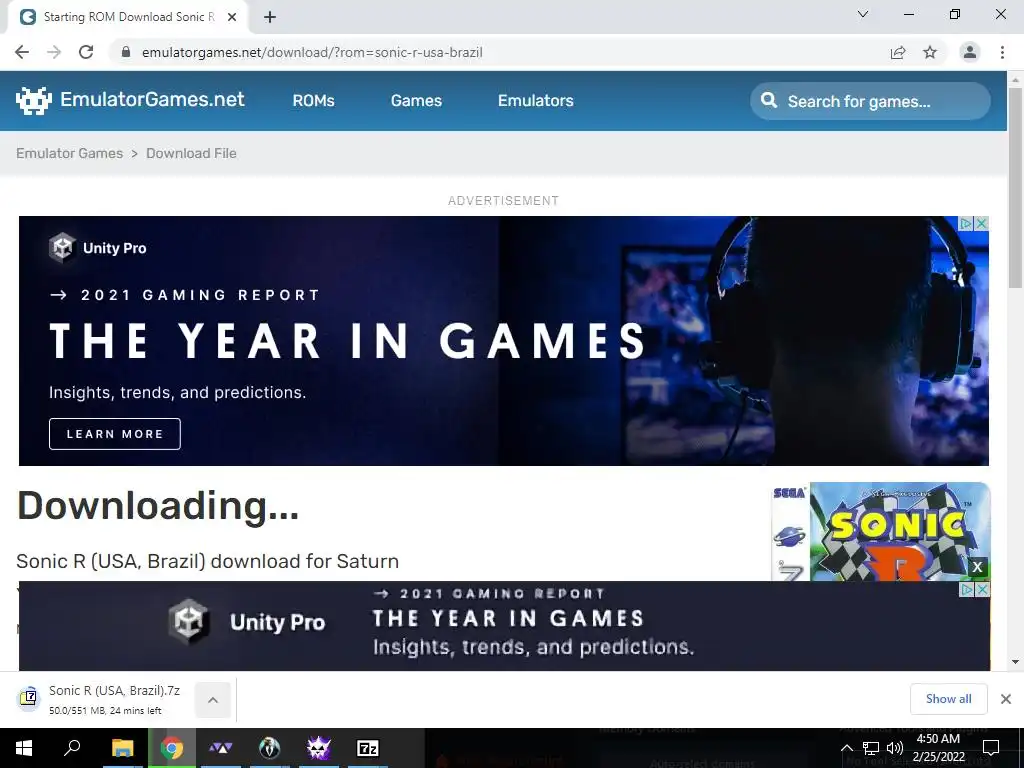The width and height of the screenshot is (1024, 768).
Task: Open Windows Start menu
Action: tap(24, 748)
